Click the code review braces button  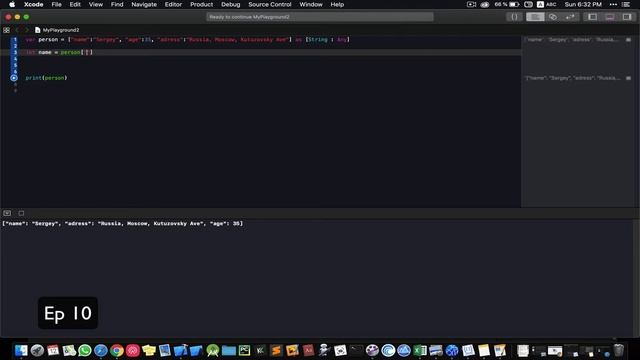514,17
